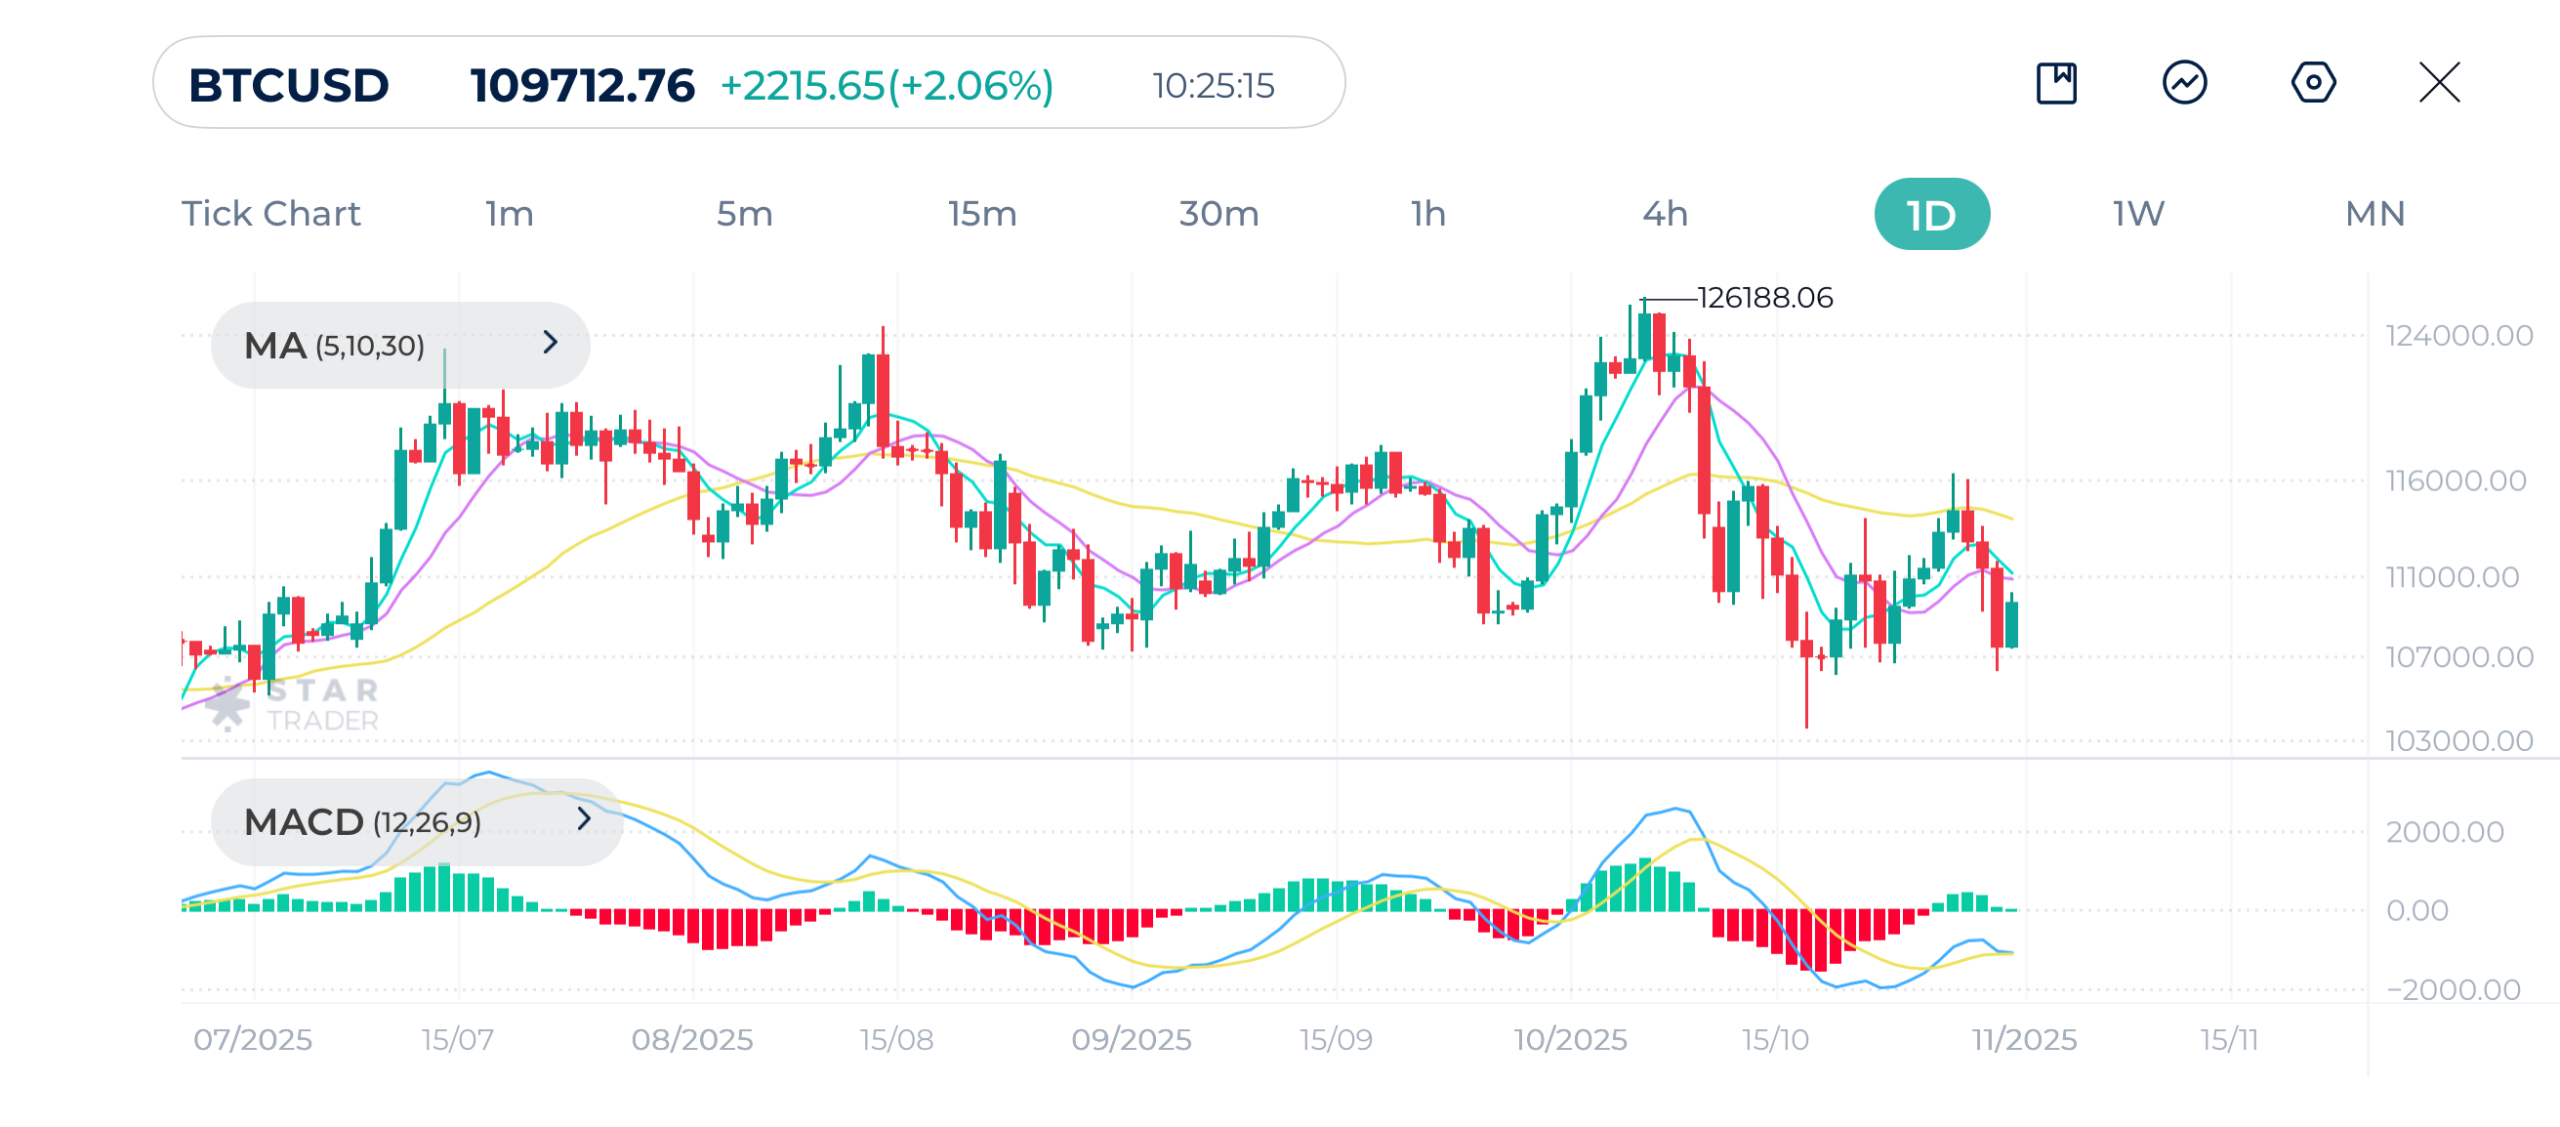This screenshot has height=1127, width=2560.
Task: Click the save chart bookmark icon
Action: [2056, 83]
